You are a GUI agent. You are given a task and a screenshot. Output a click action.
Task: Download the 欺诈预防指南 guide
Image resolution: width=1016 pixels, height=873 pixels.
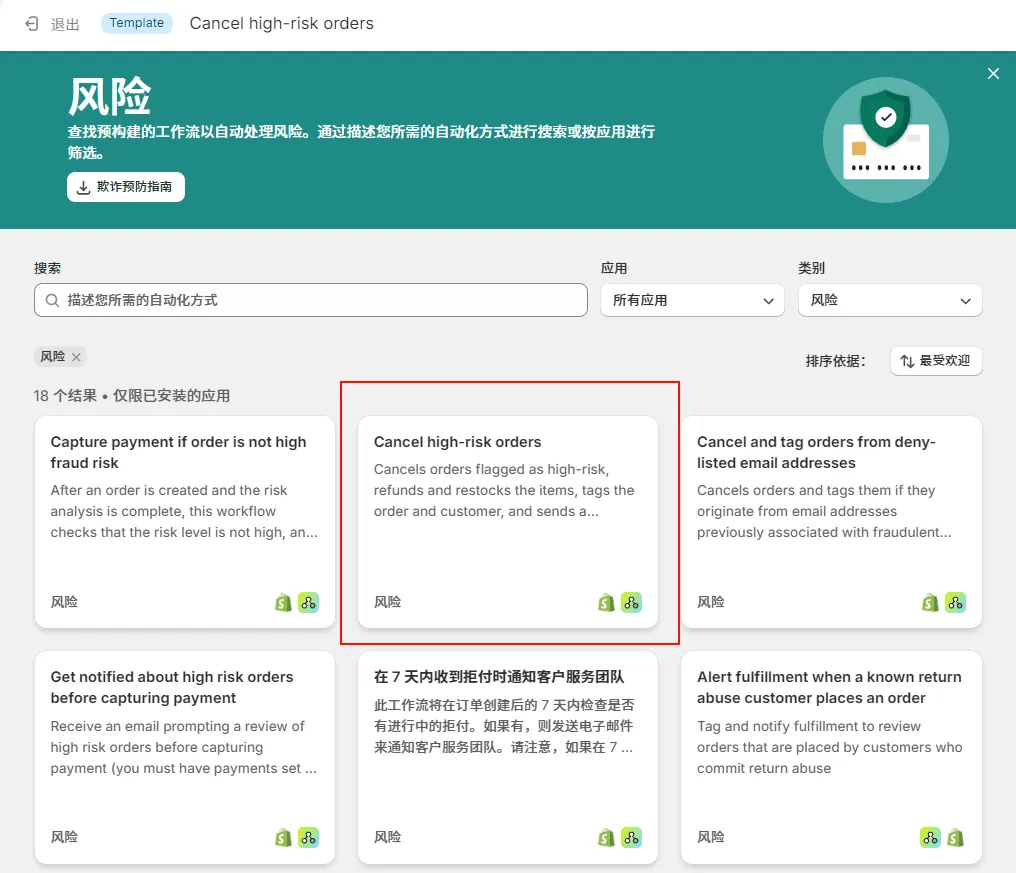click(x=126, y=187)
